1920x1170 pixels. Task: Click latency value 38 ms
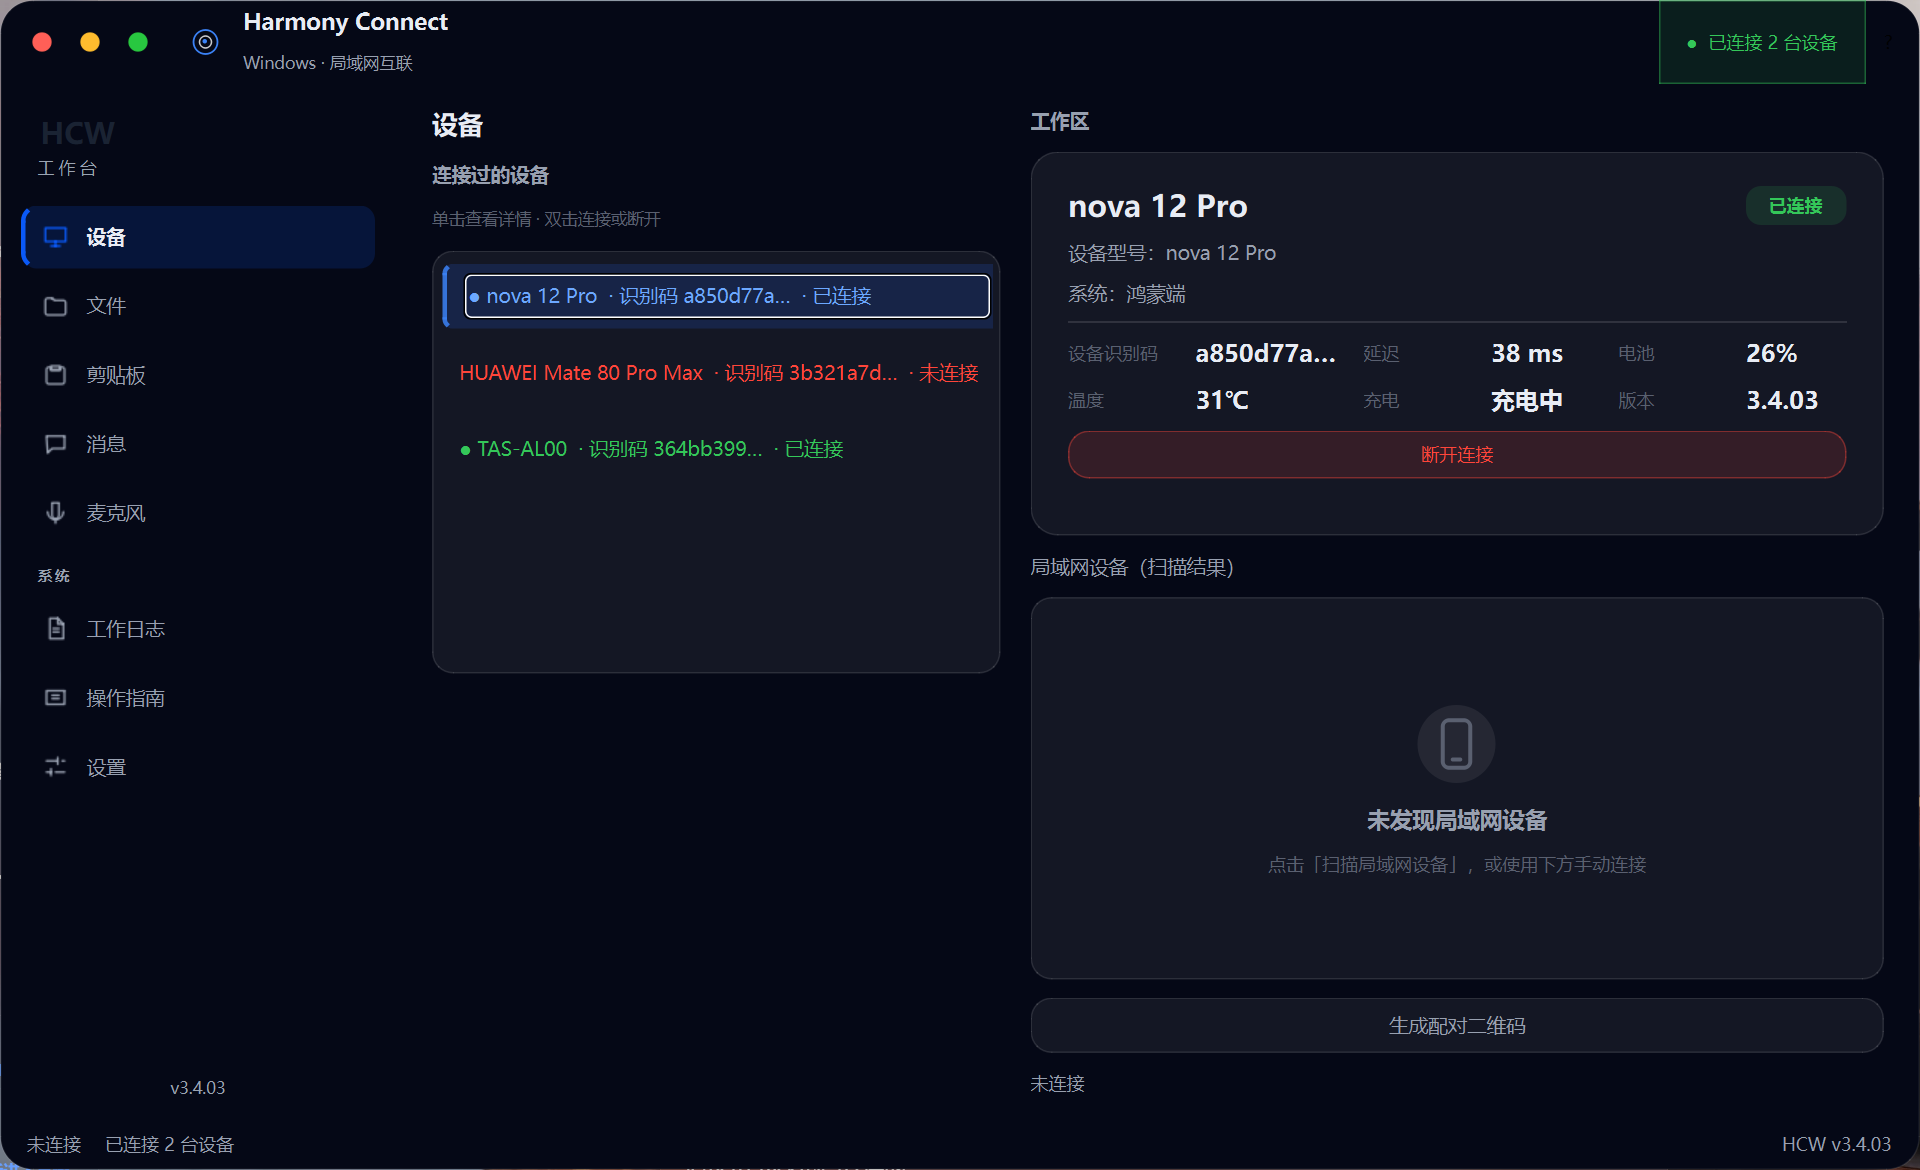click(1527, 353)
